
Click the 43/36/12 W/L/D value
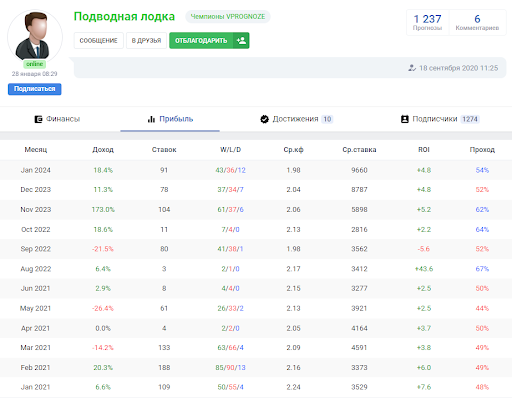(x=230, y=170)
